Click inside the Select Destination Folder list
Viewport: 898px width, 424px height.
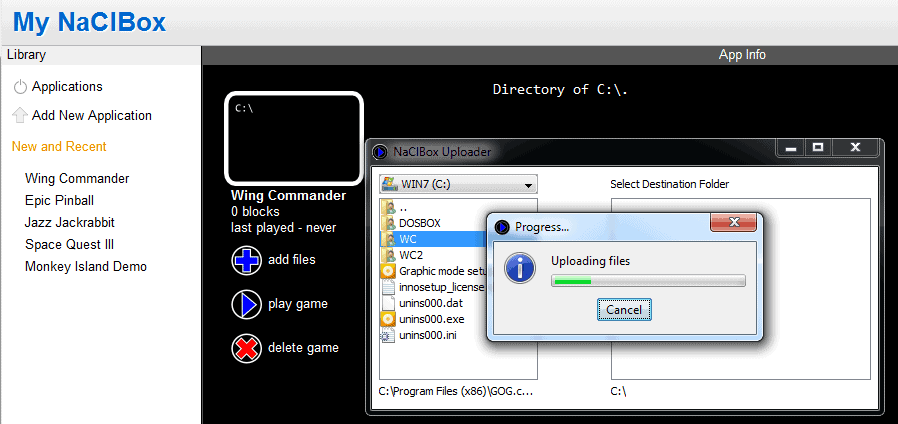(741, 289)
